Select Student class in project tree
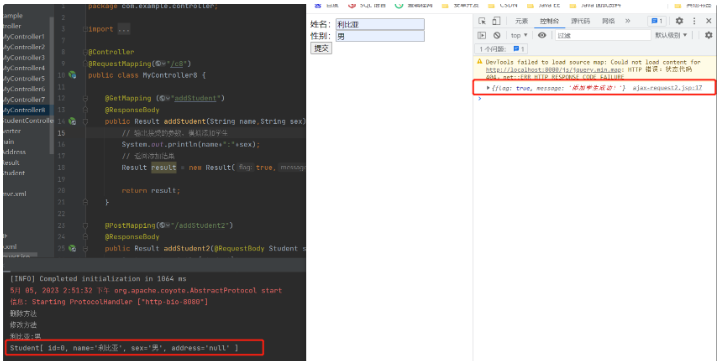This screenshot has width=720, height=361. [14, 173]
